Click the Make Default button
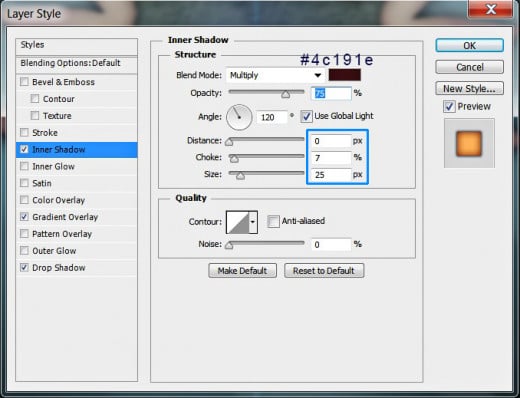The height and width of the screenshot is (398, 520). 242,271
